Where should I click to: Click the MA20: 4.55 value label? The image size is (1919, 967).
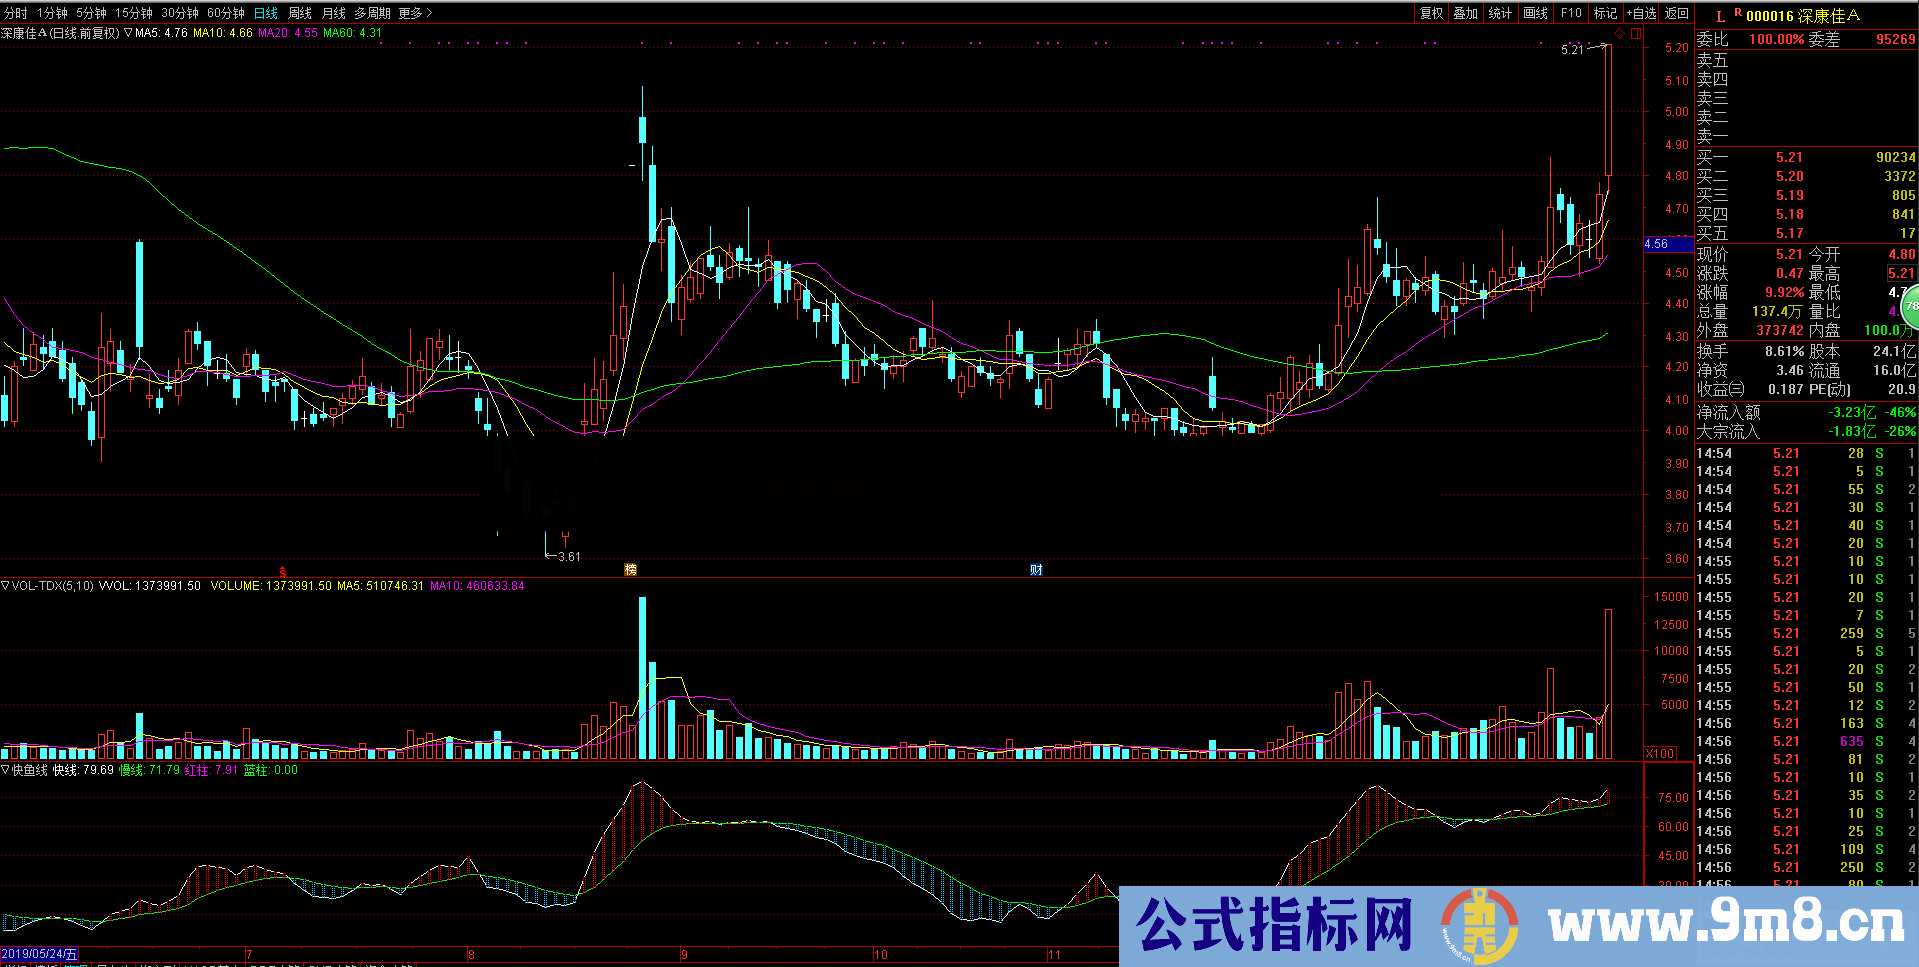[288, 33]
